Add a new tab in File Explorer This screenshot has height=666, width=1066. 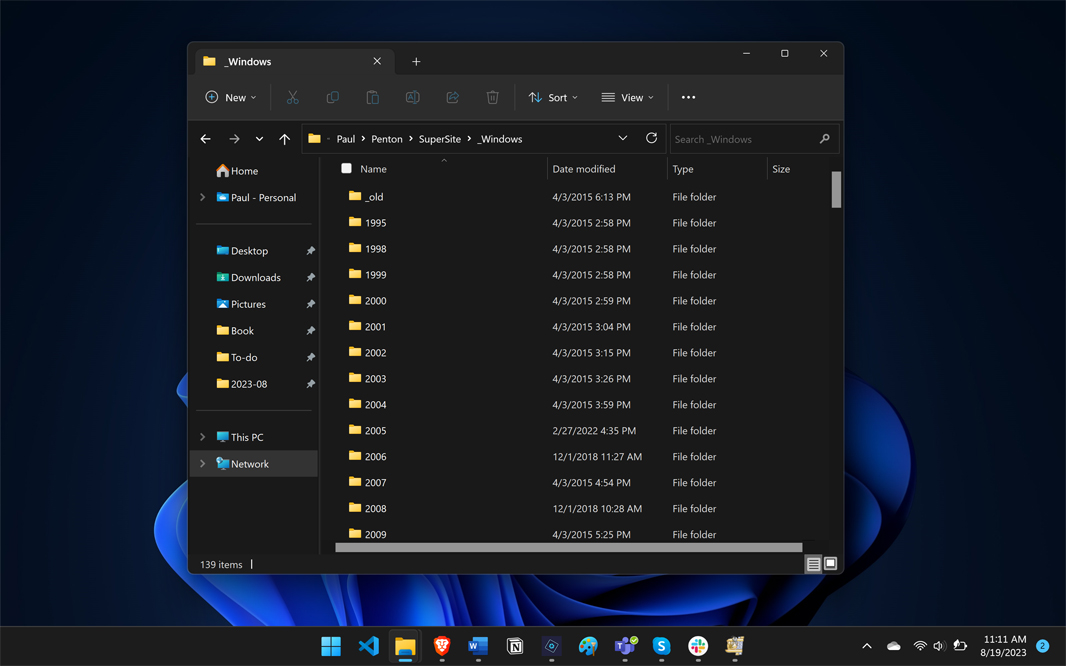[x=416, y=62]
